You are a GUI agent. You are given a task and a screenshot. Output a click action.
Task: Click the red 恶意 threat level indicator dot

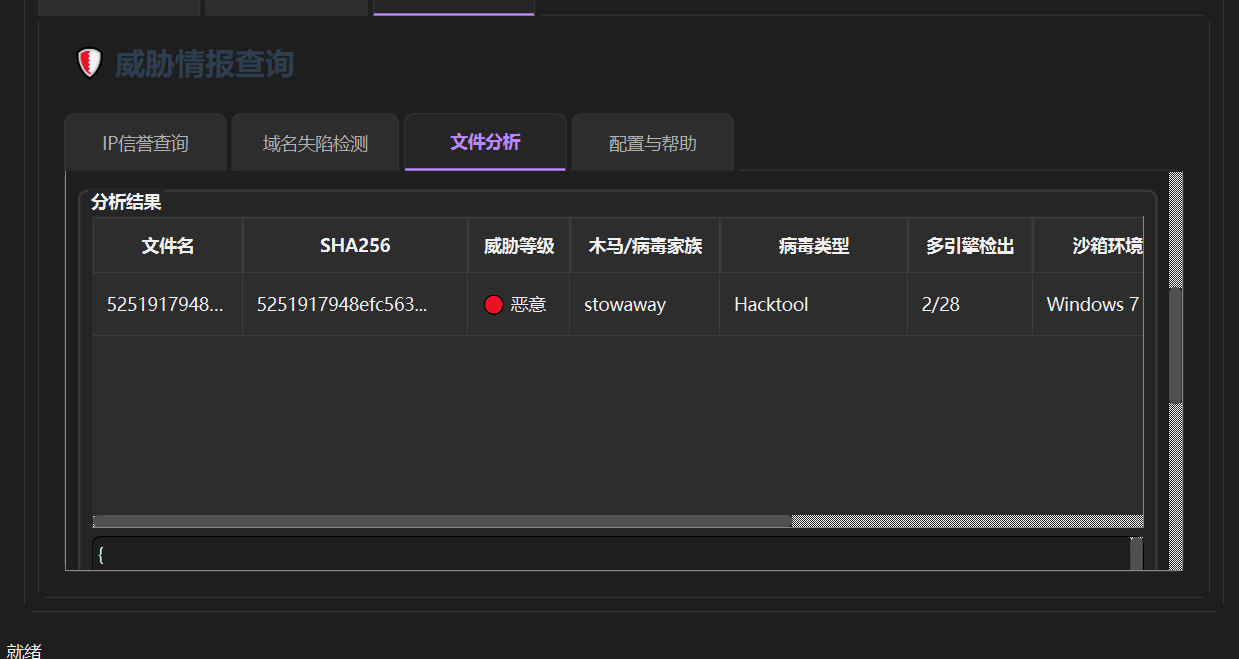493,305
